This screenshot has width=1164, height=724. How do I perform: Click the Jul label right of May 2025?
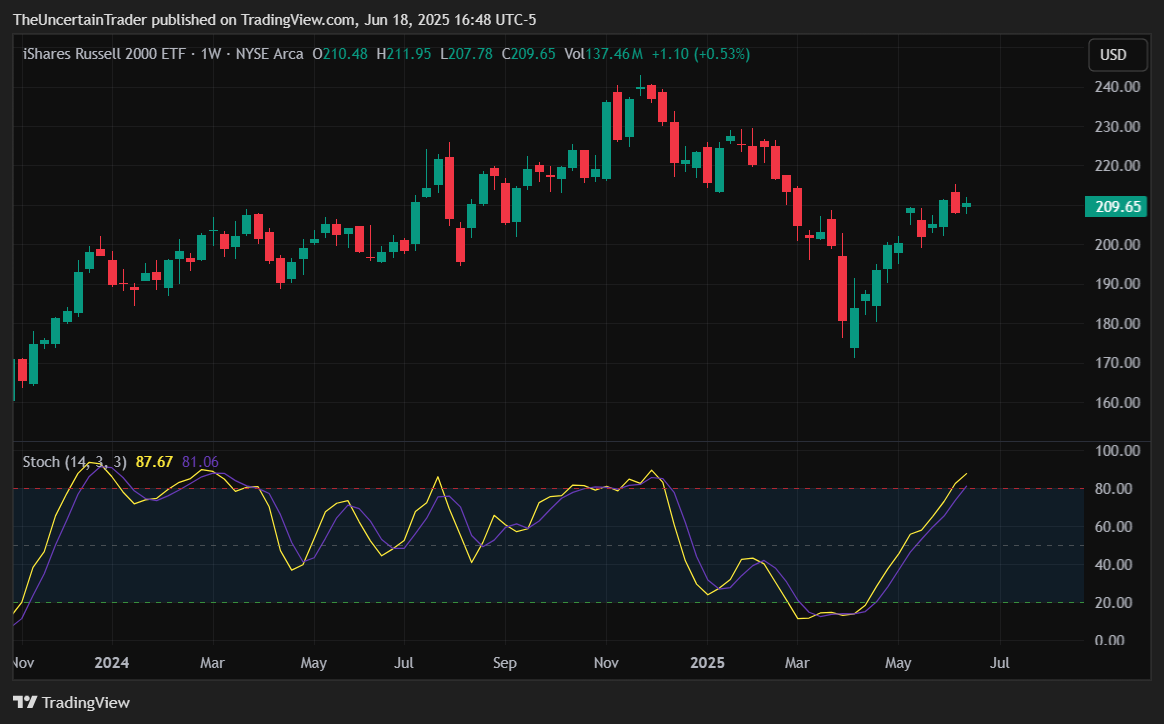pyautogui.click(x=1000, y=662)
